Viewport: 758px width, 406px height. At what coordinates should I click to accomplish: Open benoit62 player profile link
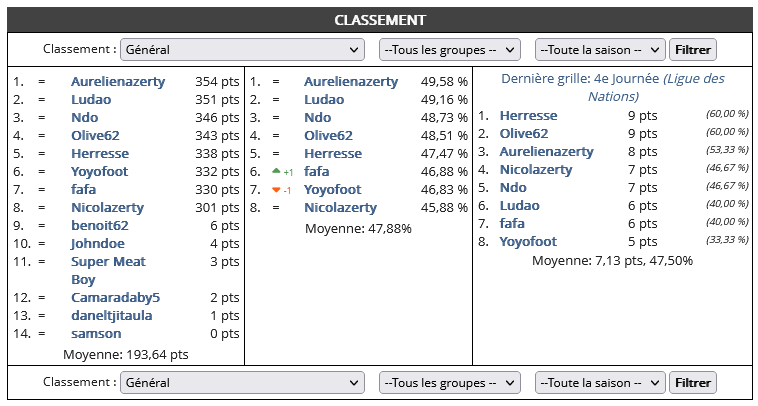(100, 226)
